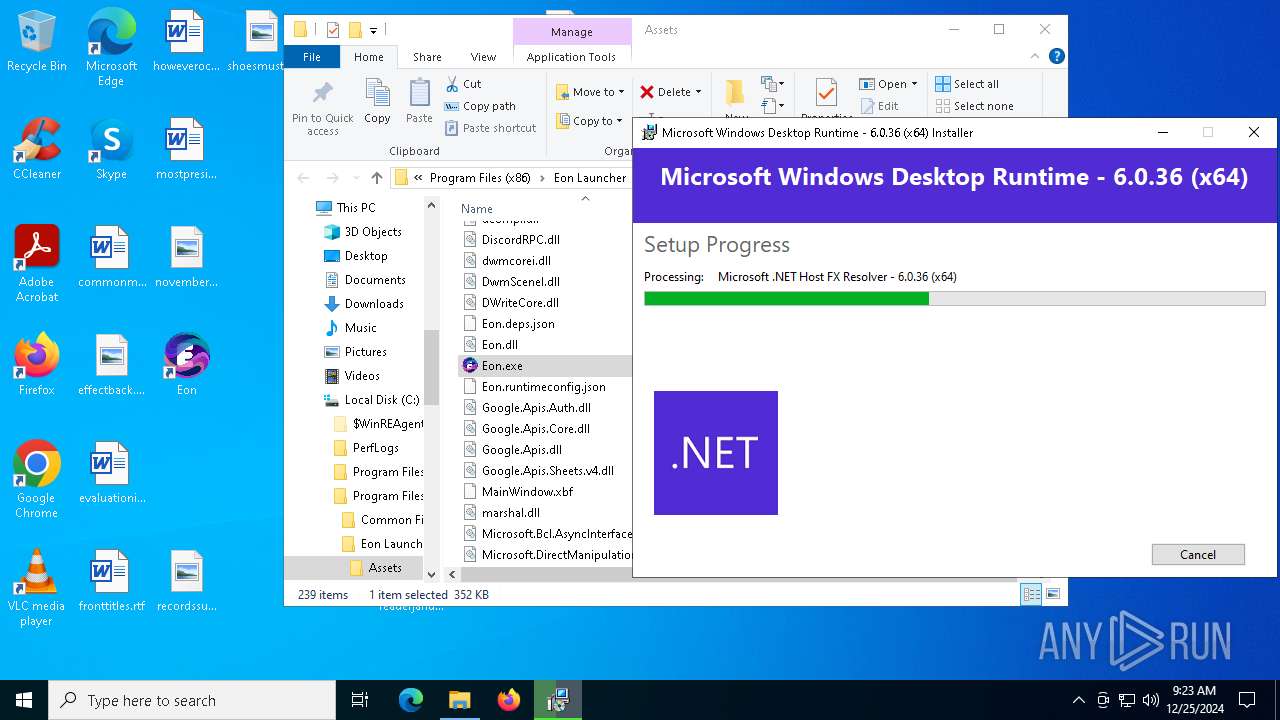Screen dimensions: 1280x720
Task: Open Firefox from the taskbar
Action: pos(508,700)
